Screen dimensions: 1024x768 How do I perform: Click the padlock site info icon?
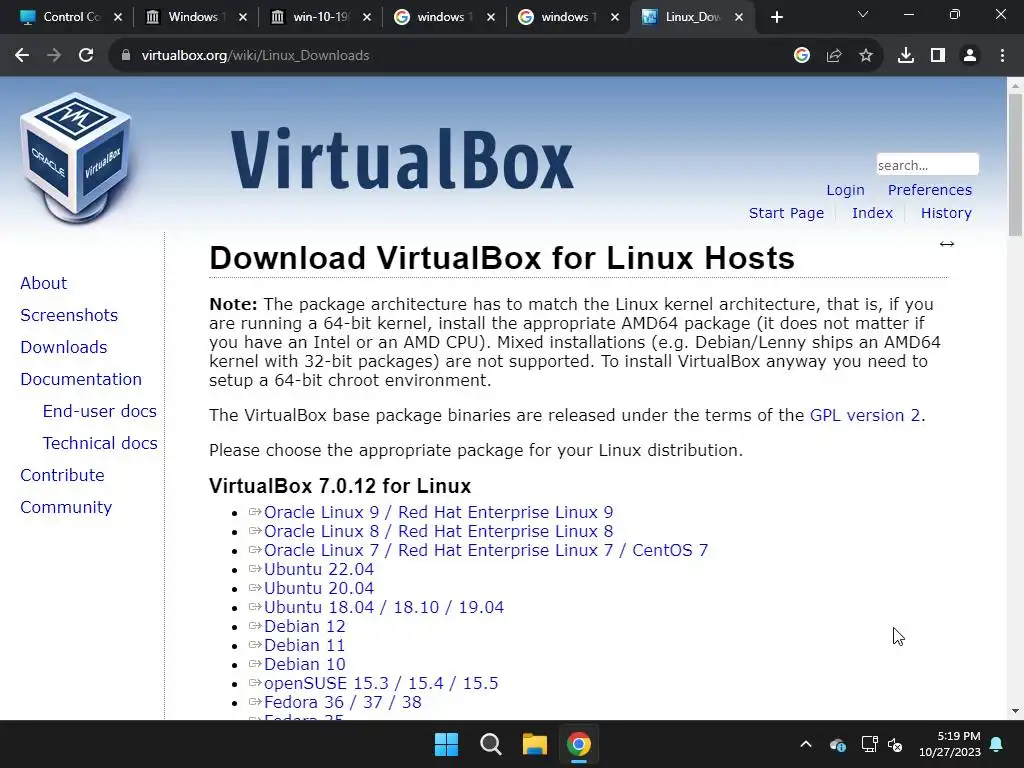click(x=126, y=56)
